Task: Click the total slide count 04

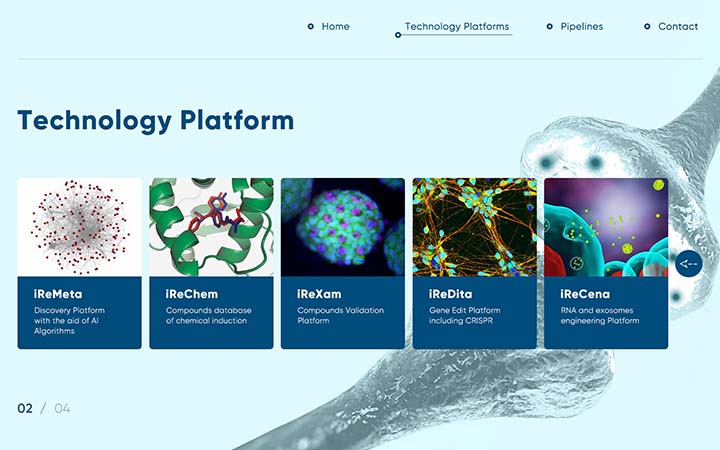Action: pos(62,408)
